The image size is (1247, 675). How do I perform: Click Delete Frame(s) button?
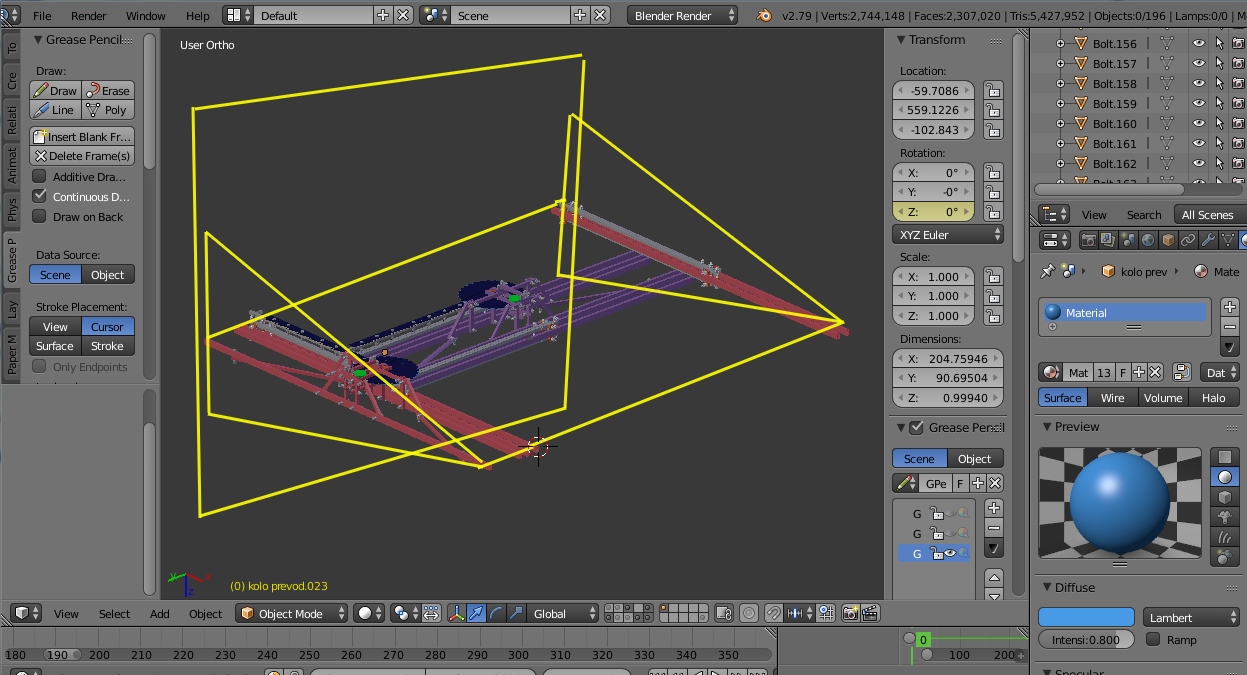(x=82, y=156)
